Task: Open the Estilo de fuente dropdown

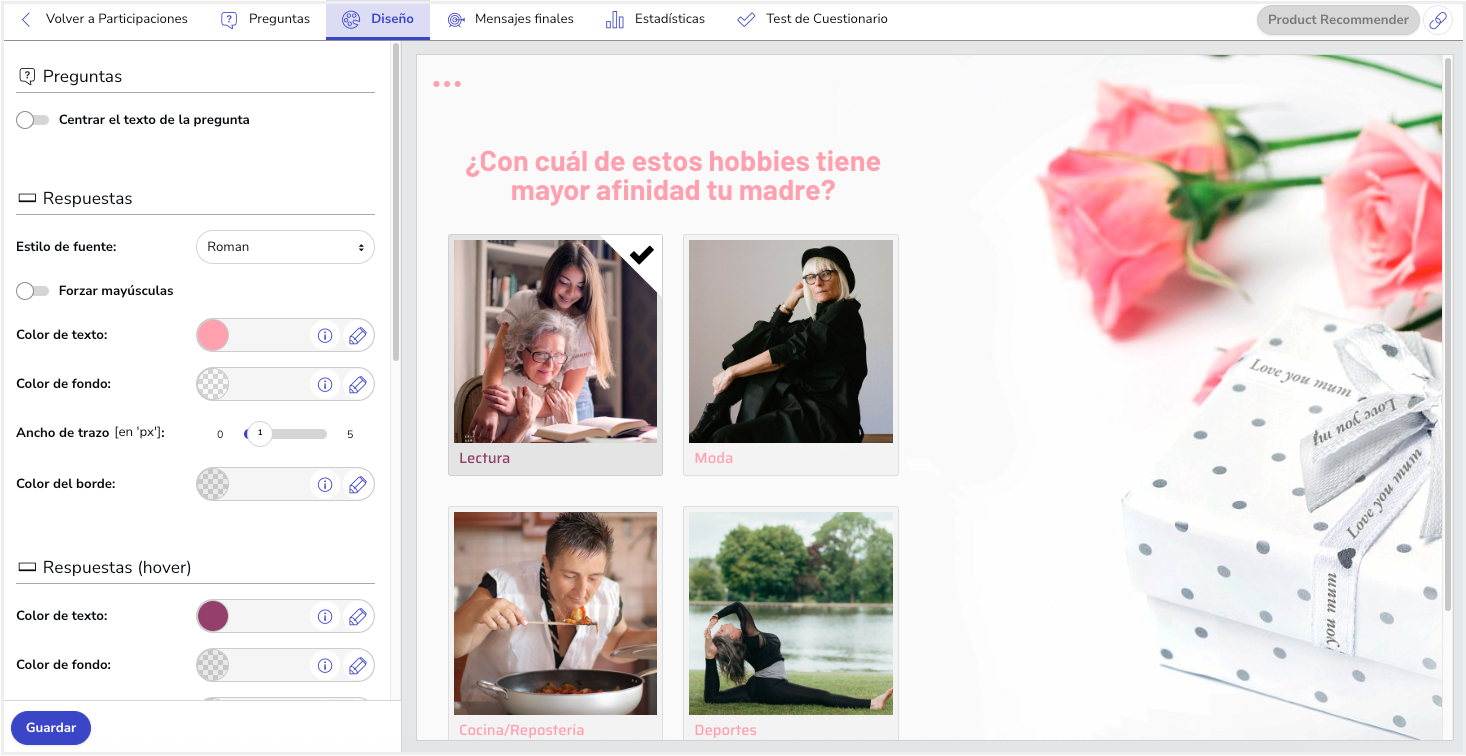Action: click(x=285, y=247)
